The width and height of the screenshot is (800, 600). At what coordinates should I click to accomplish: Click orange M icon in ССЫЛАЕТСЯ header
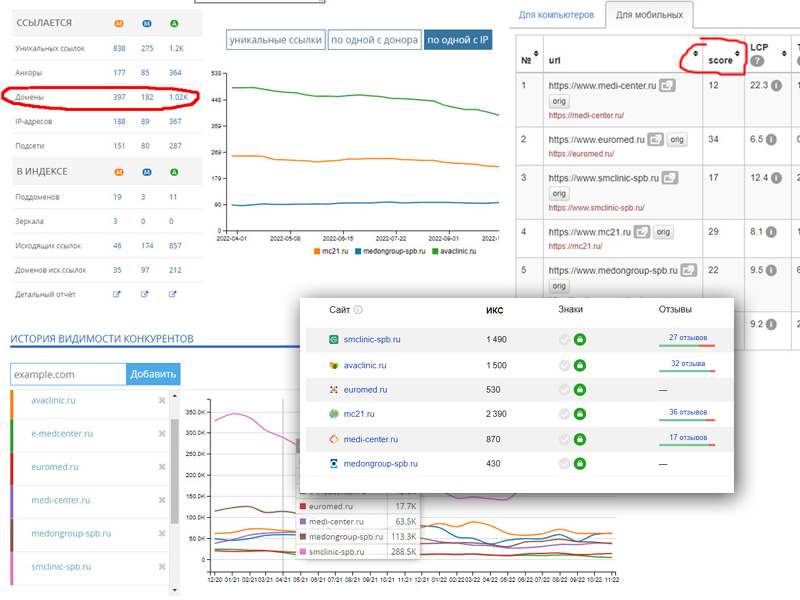point(119,23)
